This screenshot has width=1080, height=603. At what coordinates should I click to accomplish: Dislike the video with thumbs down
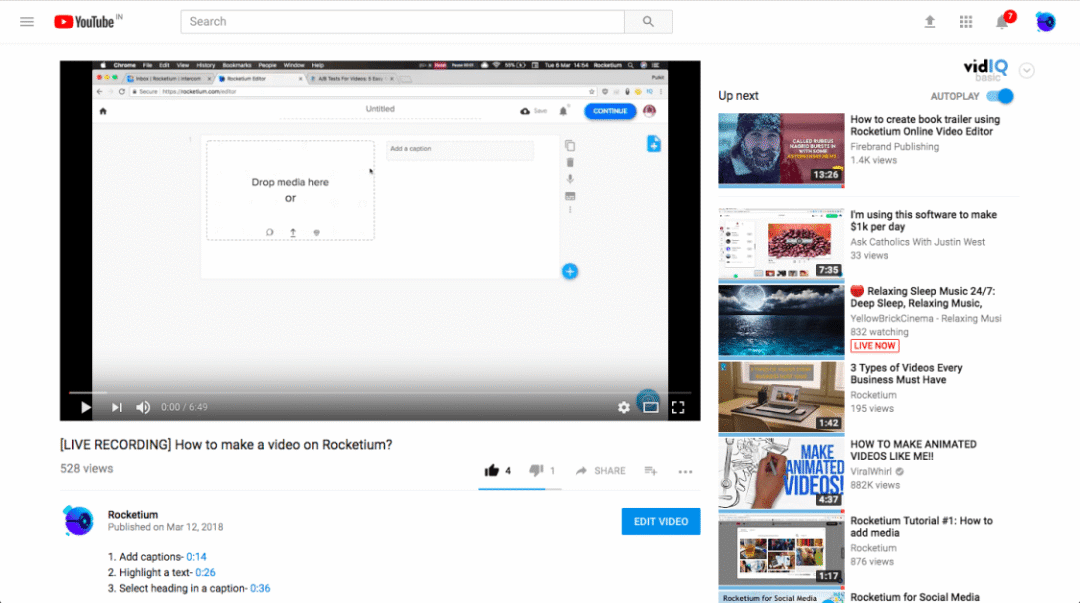coord(536,470)
